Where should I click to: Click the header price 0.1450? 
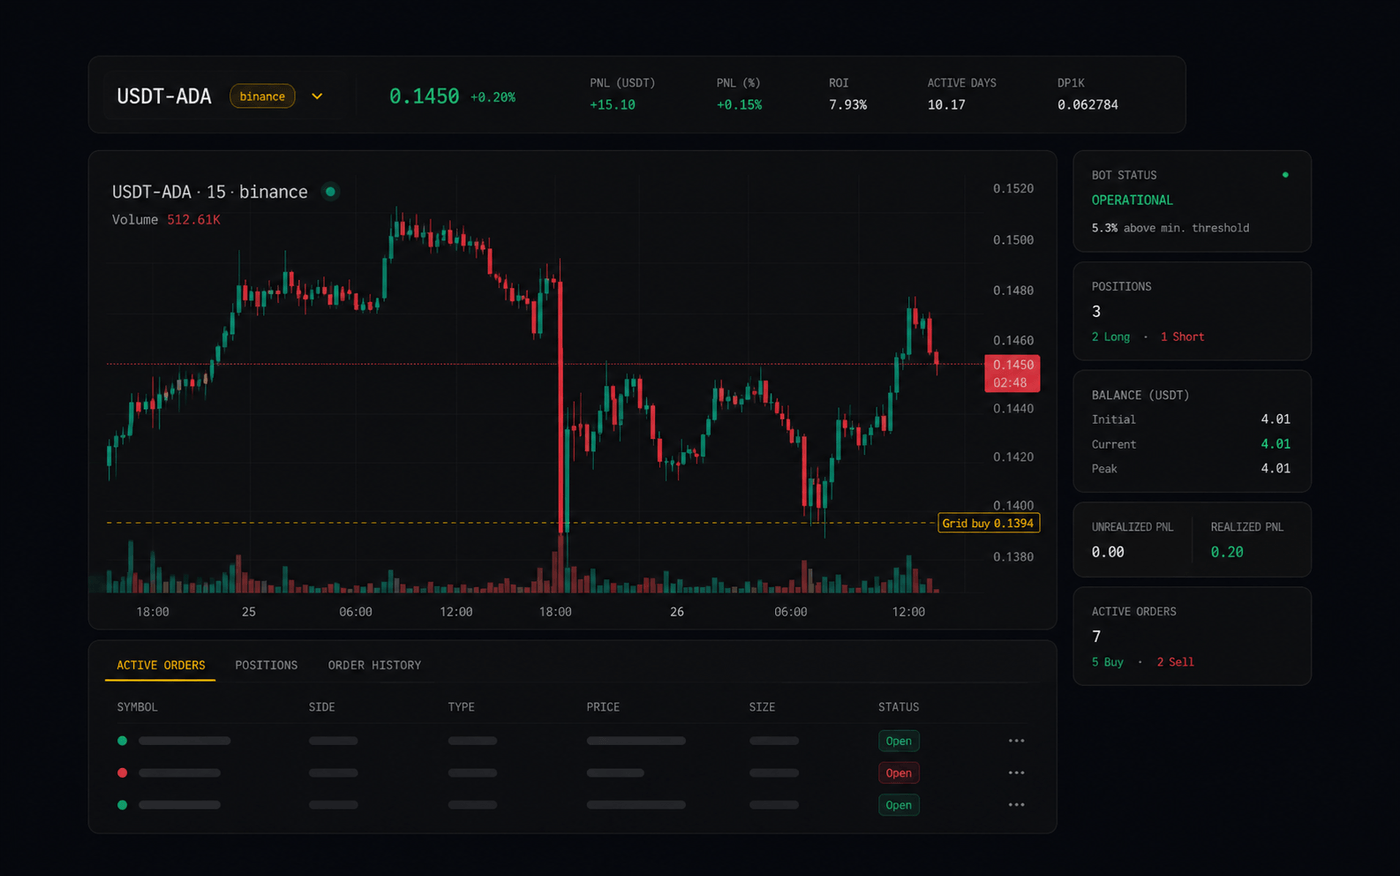coord(424,96)
